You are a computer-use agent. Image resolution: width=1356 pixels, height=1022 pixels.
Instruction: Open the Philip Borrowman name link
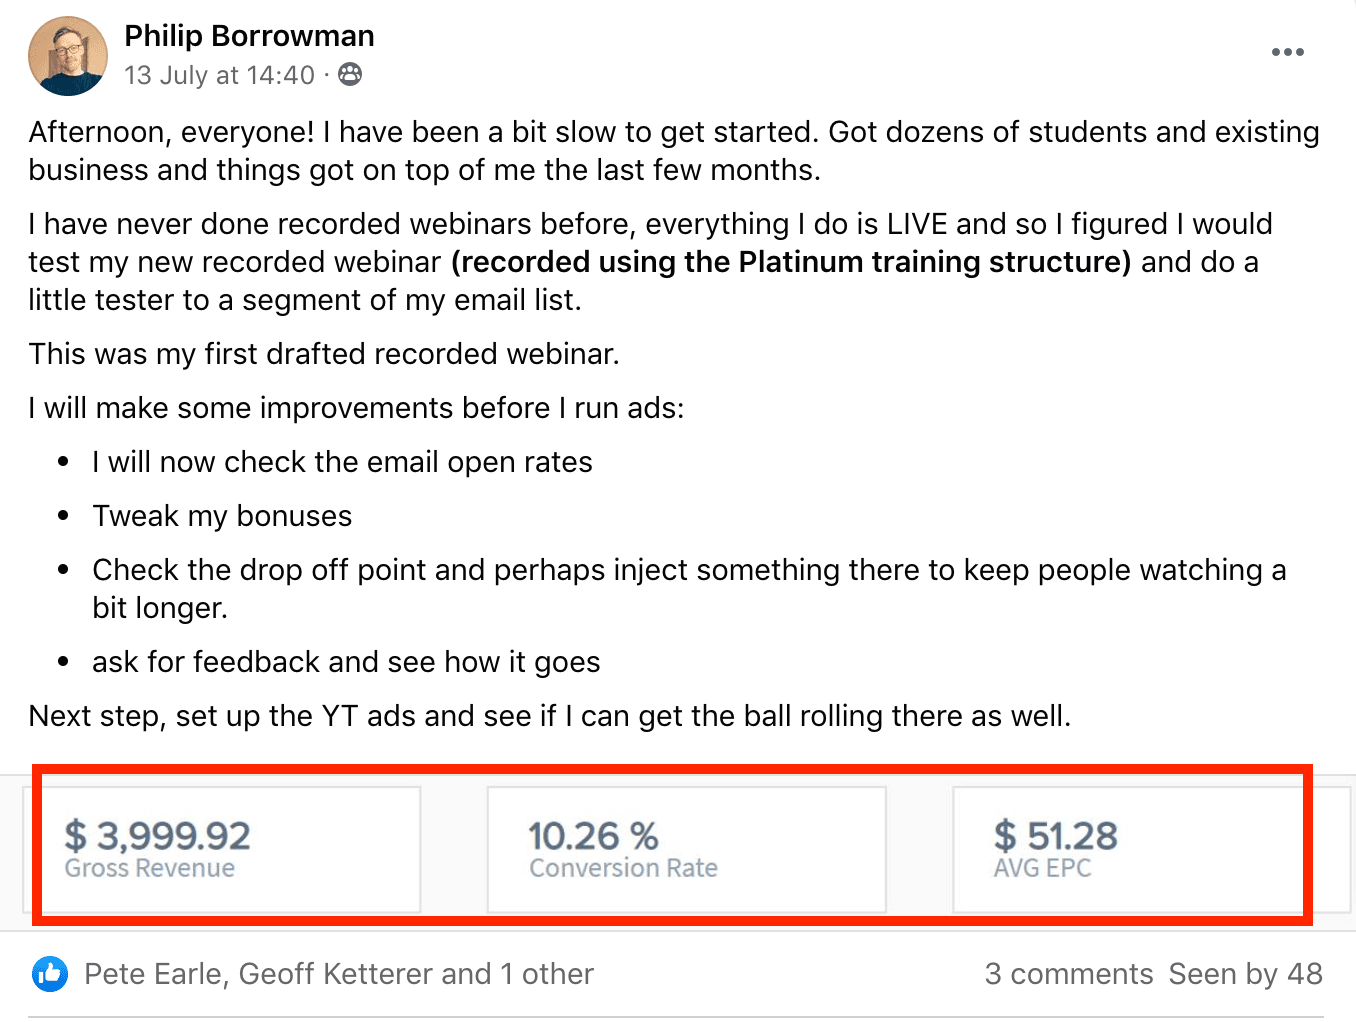coord(249,36)
